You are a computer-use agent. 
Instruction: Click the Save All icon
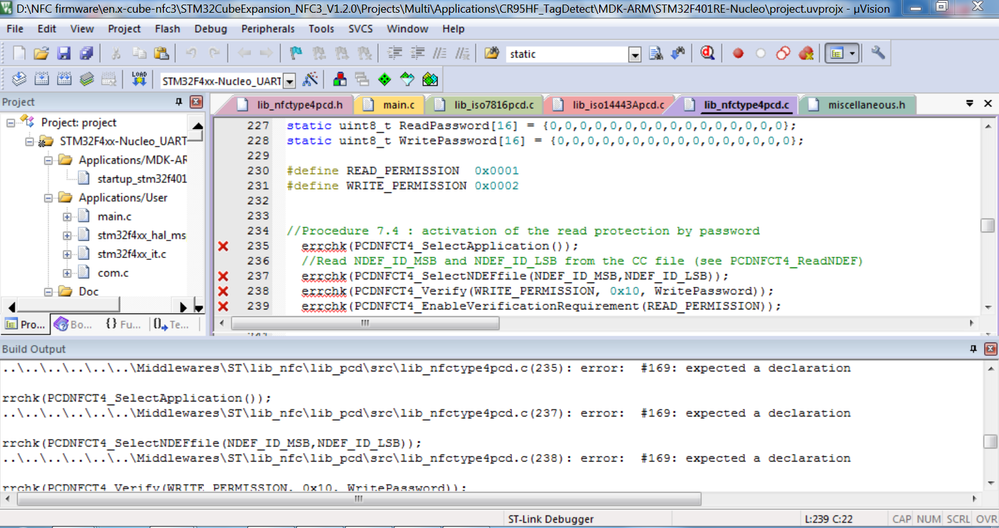(87, 54)
